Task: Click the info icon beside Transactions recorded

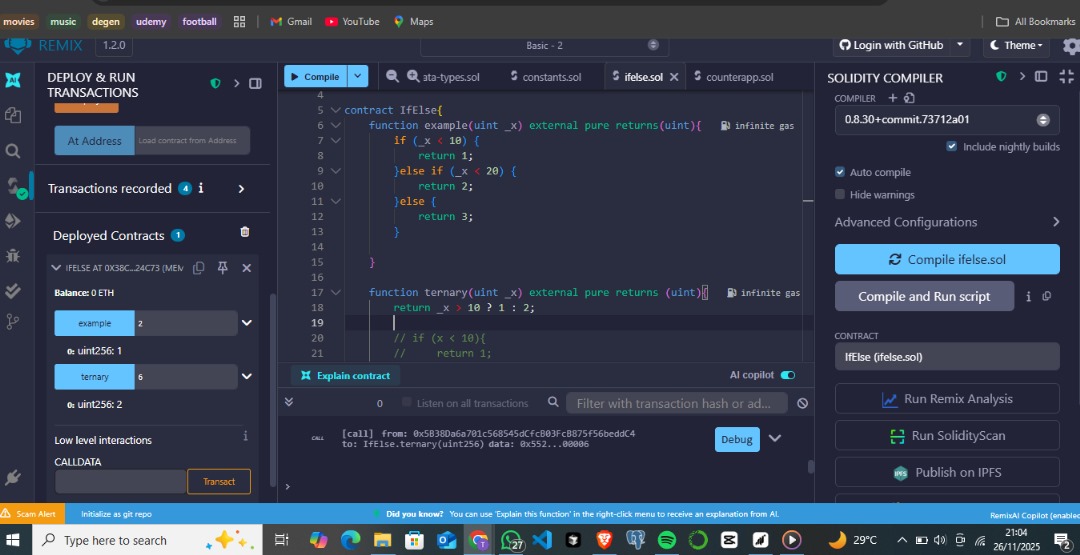Action: click(x=201, y=188)
